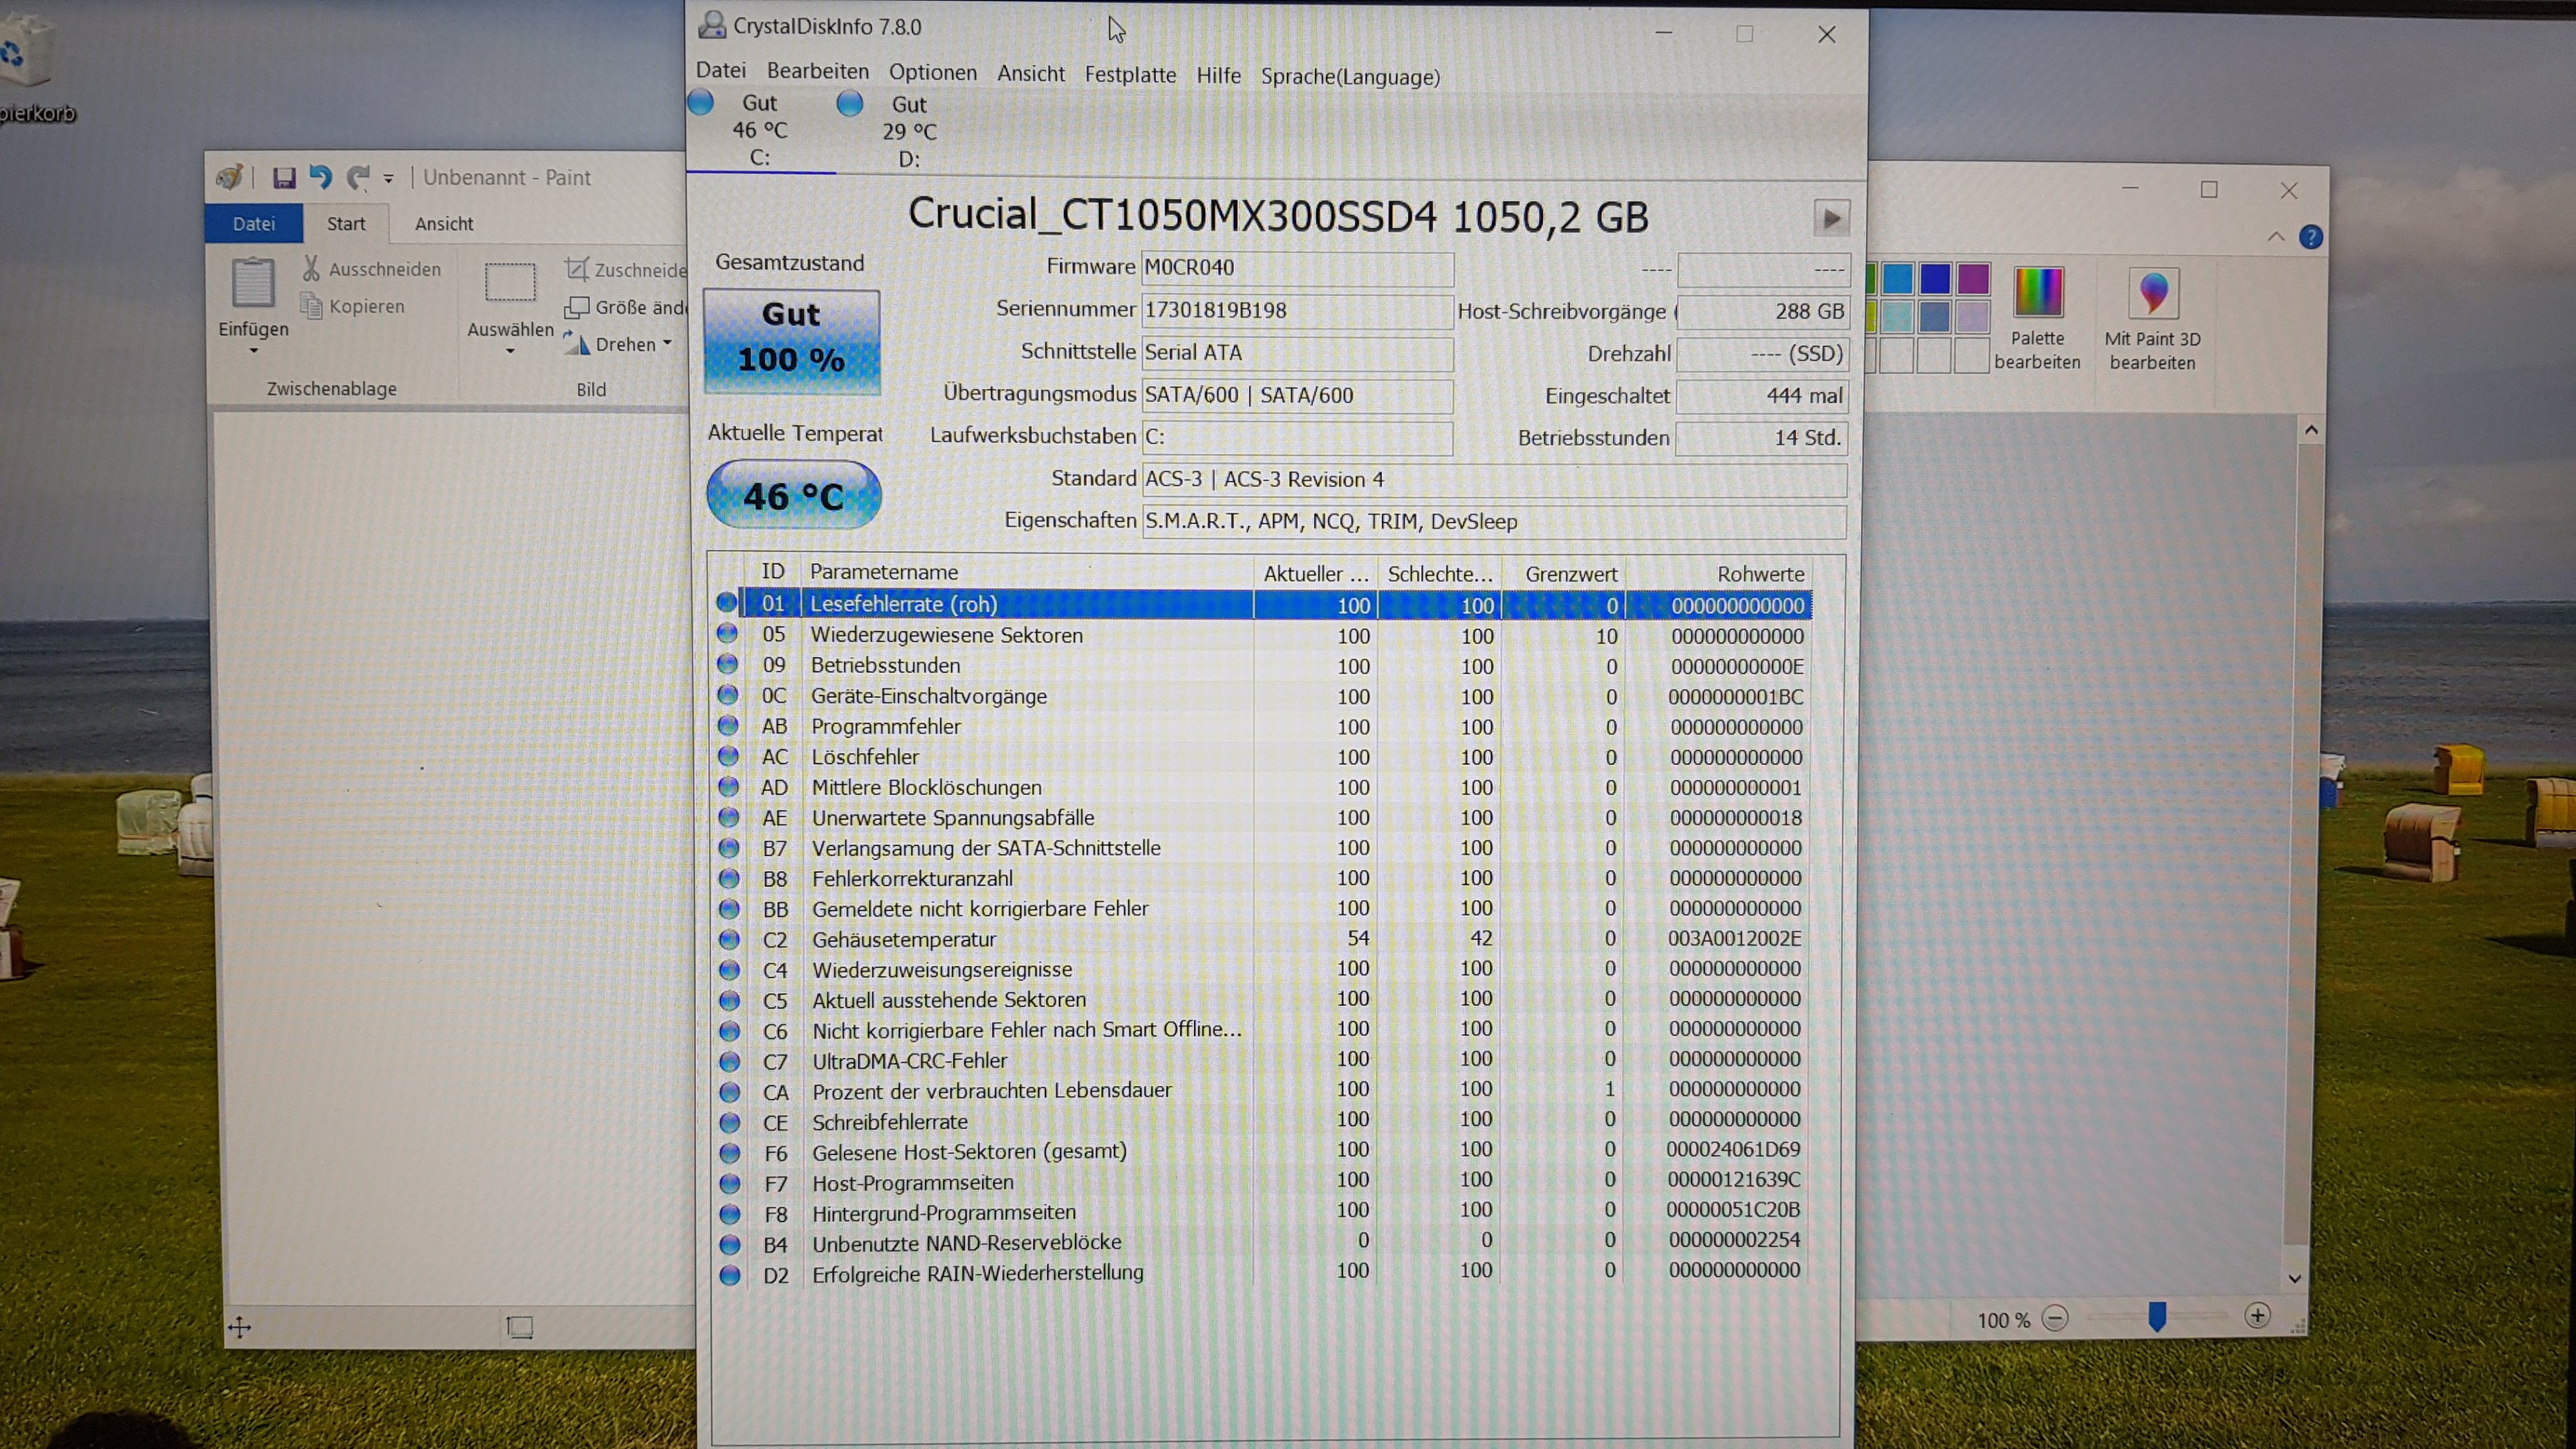Click the Mit Paint 3D bearbeiten icon
Image resolution: width=2576 pixels, height=1449 pixels.
coord(2153,293)
